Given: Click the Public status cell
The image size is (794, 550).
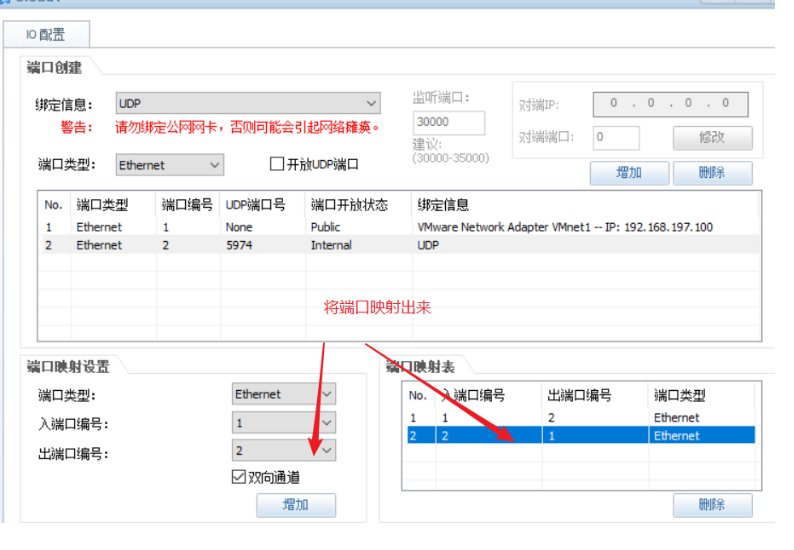Looking at the screenshot, I should click(326, 227).
